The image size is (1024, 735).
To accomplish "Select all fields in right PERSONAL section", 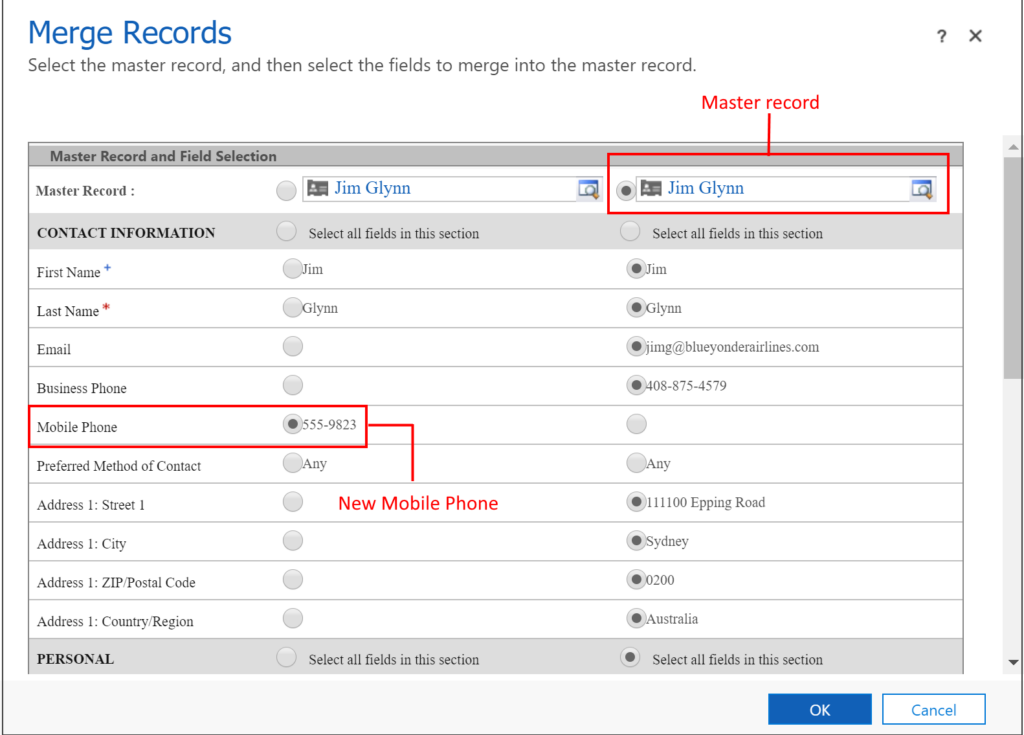I will point(630,657).
